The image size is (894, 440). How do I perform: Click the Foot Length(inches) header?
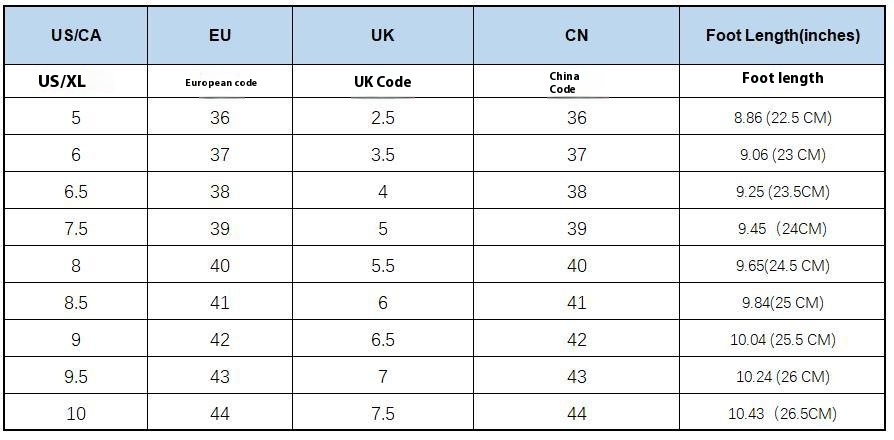click(782, 35)
